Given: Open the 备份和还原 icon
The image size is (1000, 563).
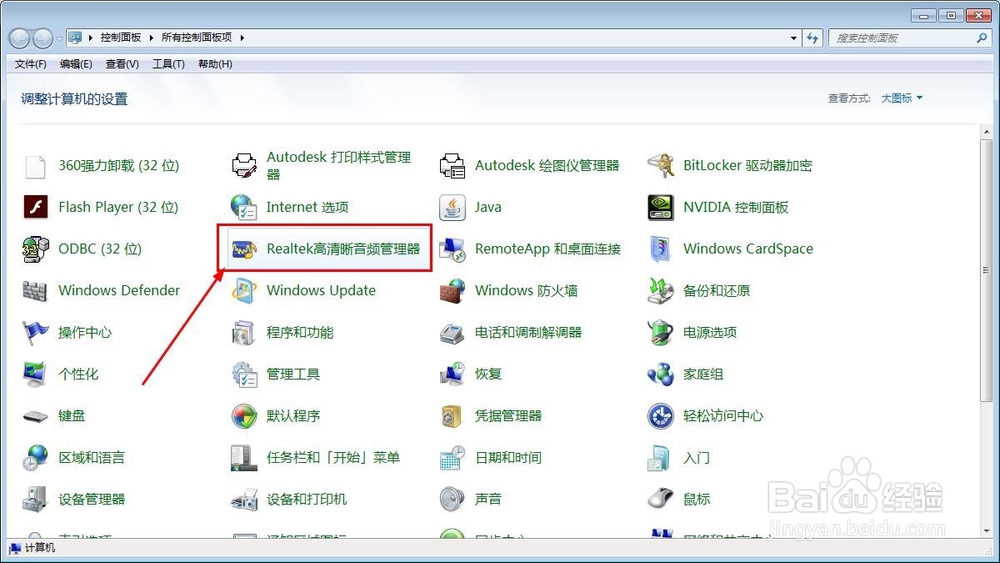Looking at the screenshot, I should pos(661,291).
